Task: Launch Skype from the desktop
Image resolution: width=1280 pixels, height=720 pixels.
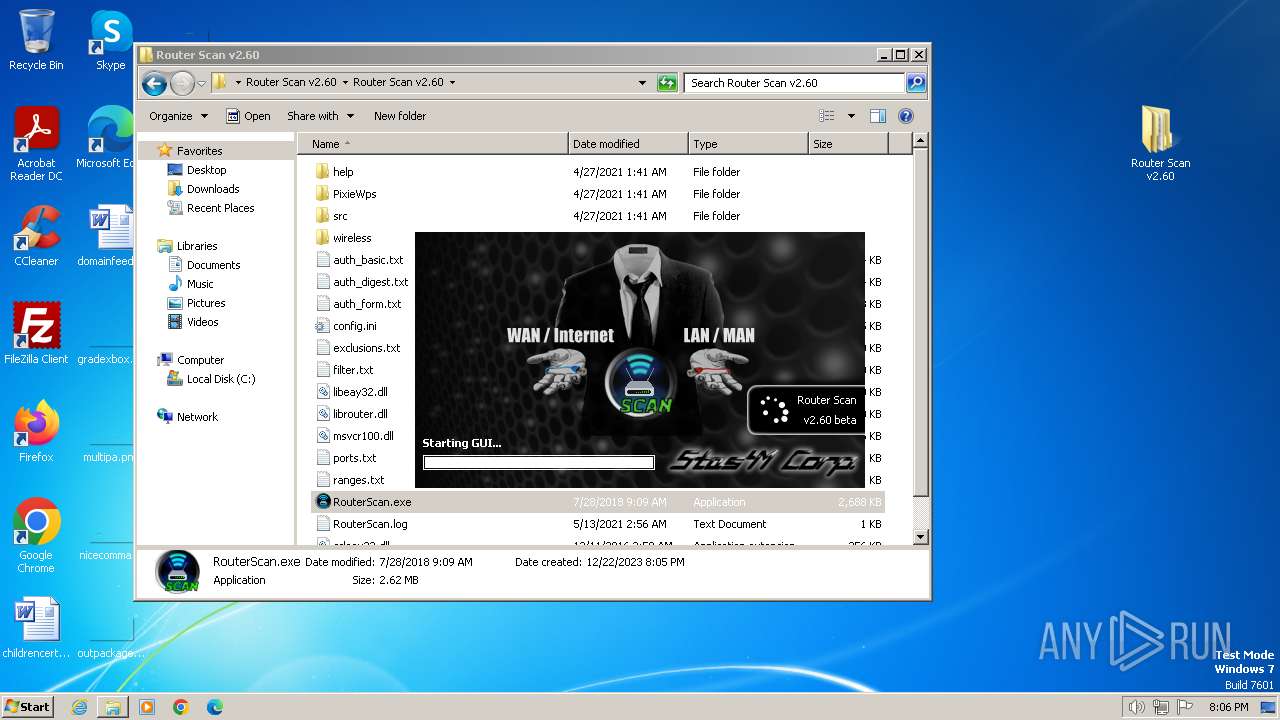Action: coord(110,40)
